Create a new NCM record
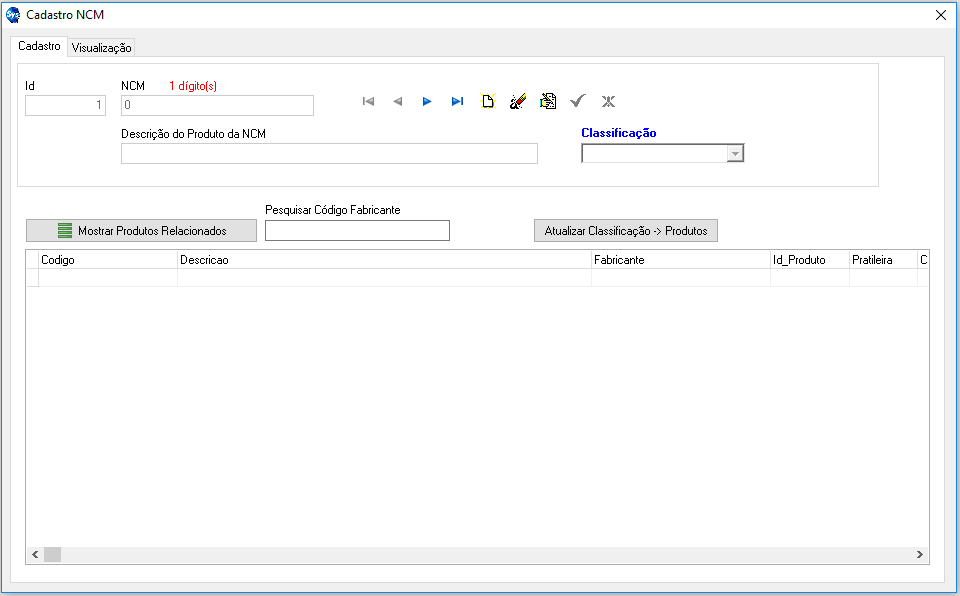 488,101
